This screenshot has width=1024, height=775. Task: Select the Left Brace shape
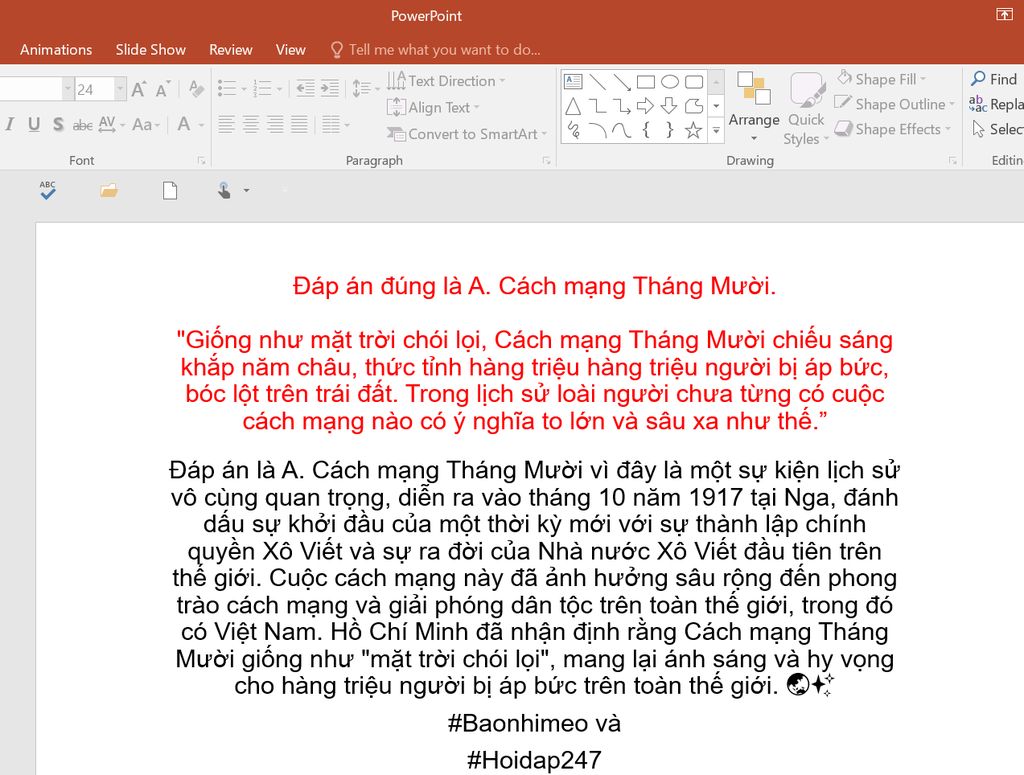click(x=646, y=130)
